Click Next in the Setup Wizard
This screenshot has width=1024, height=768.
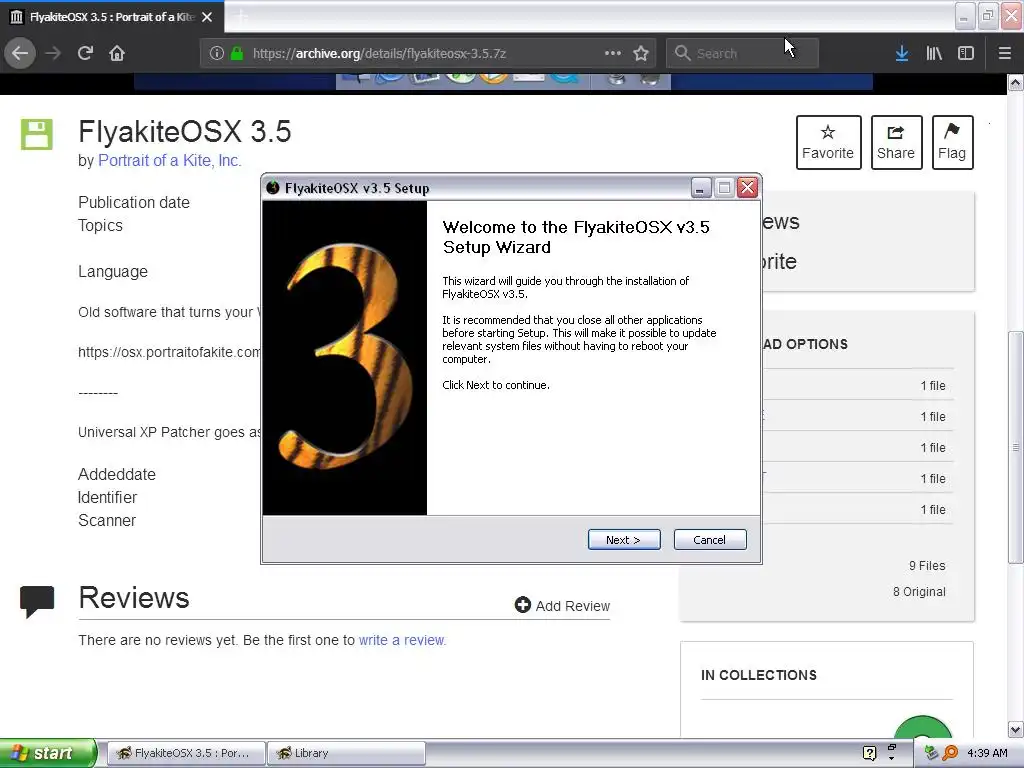tap(624, 539)
